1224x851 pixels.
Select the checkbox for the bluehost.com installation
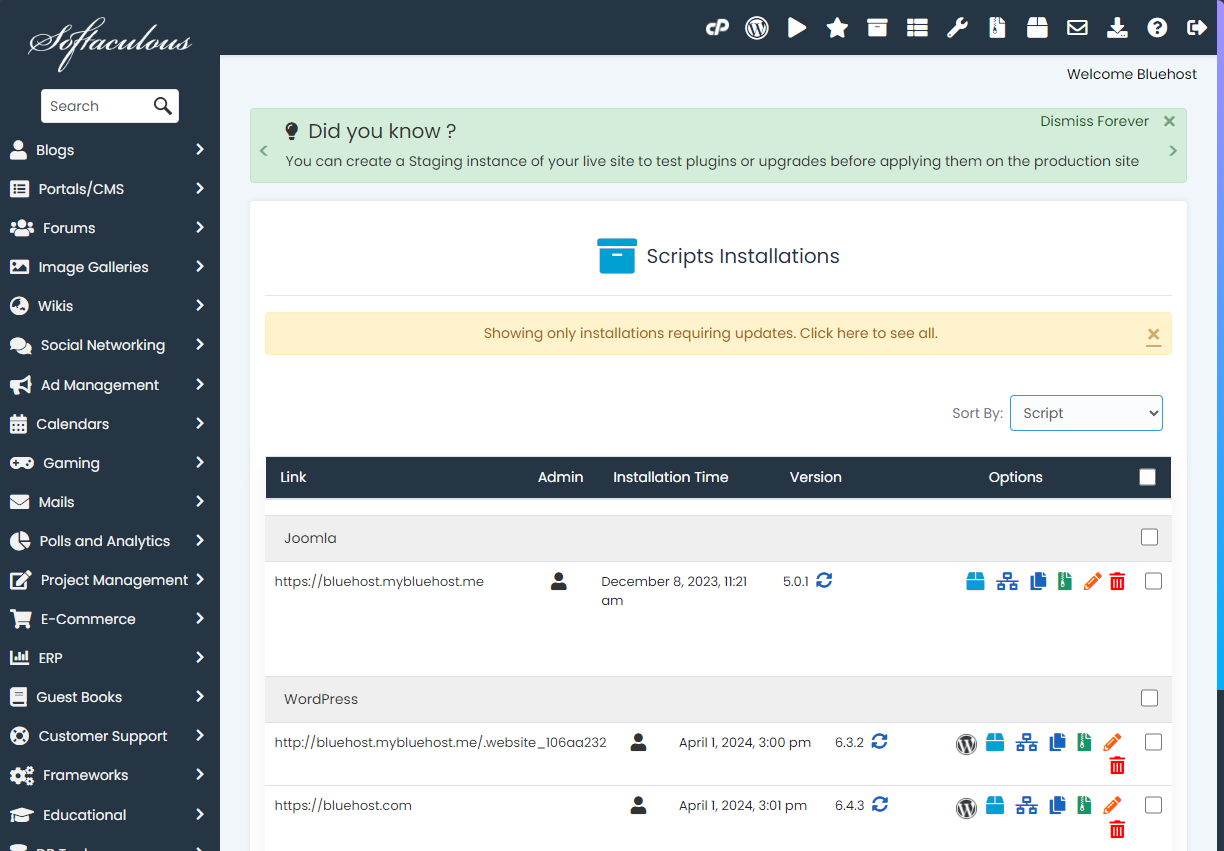tap(1153, 805)
